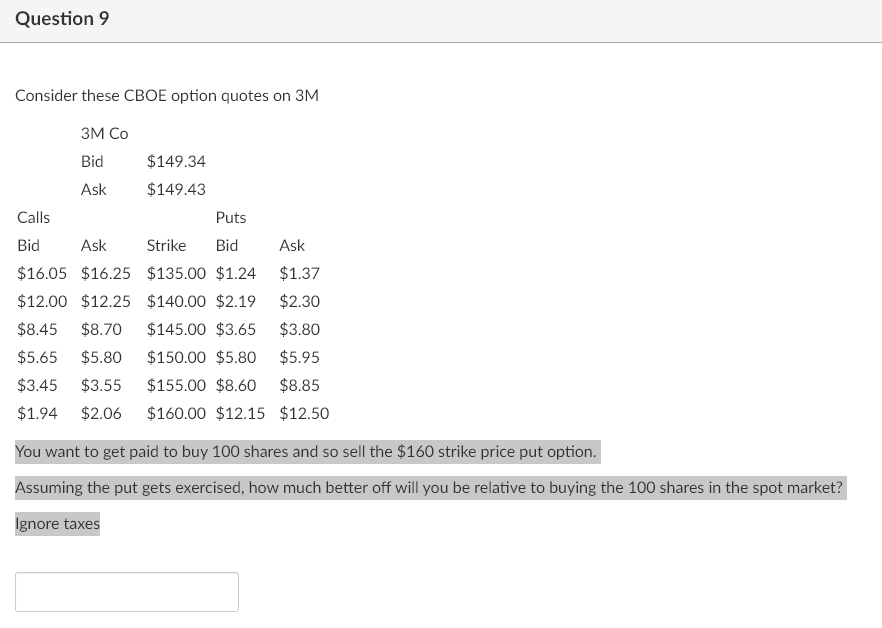Click the $160.00 strike price value

176,413
